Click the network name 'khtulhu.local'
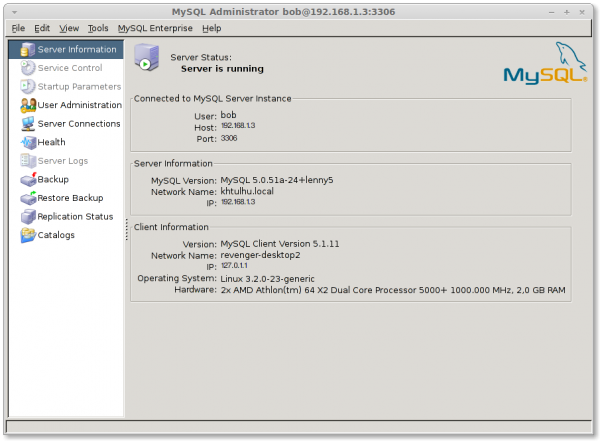The height and width of the screenshot is (441, 600). coord(247,191)
